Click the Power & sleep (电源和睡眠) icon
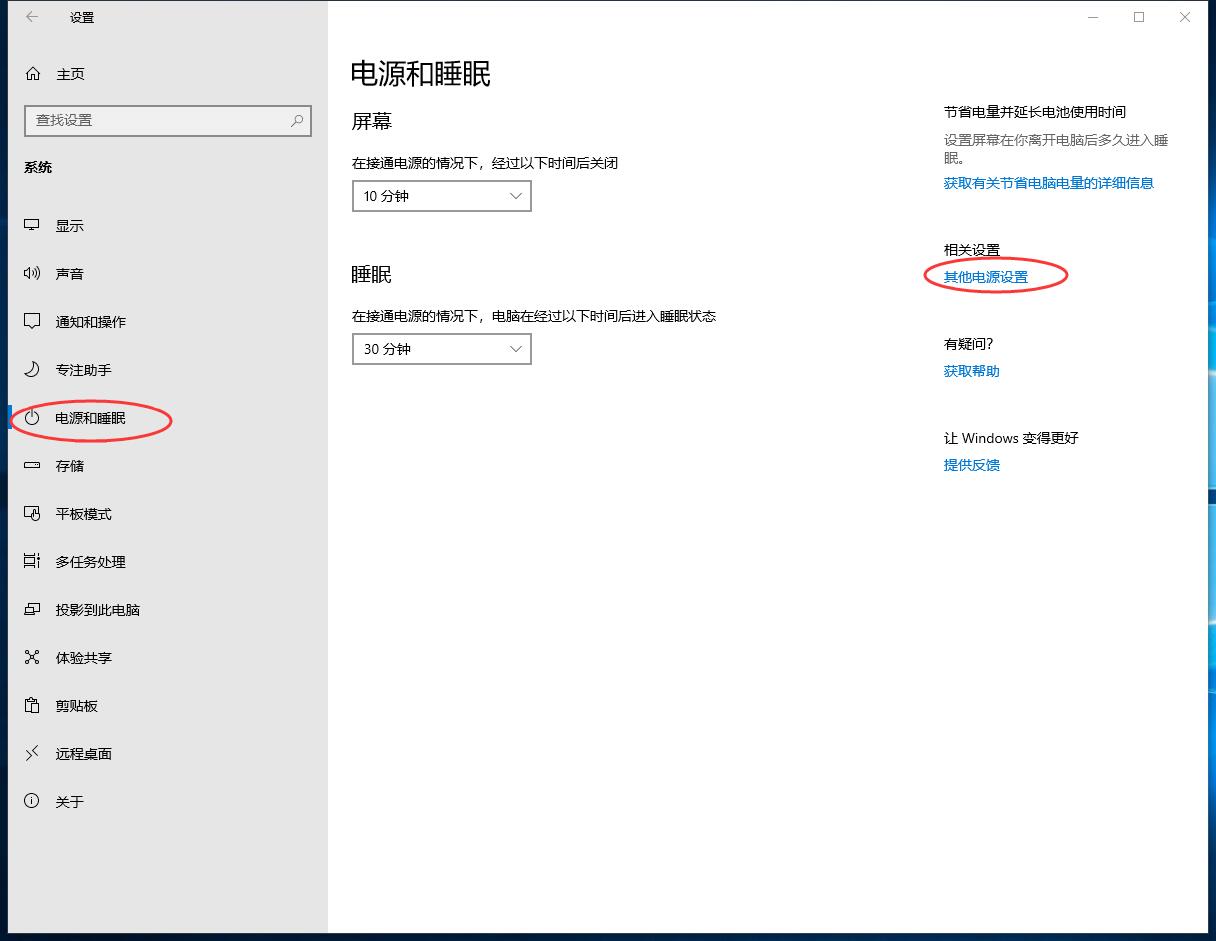Image resolution: width=1216 pixels, height=941 pixels. tap(32, 418)
